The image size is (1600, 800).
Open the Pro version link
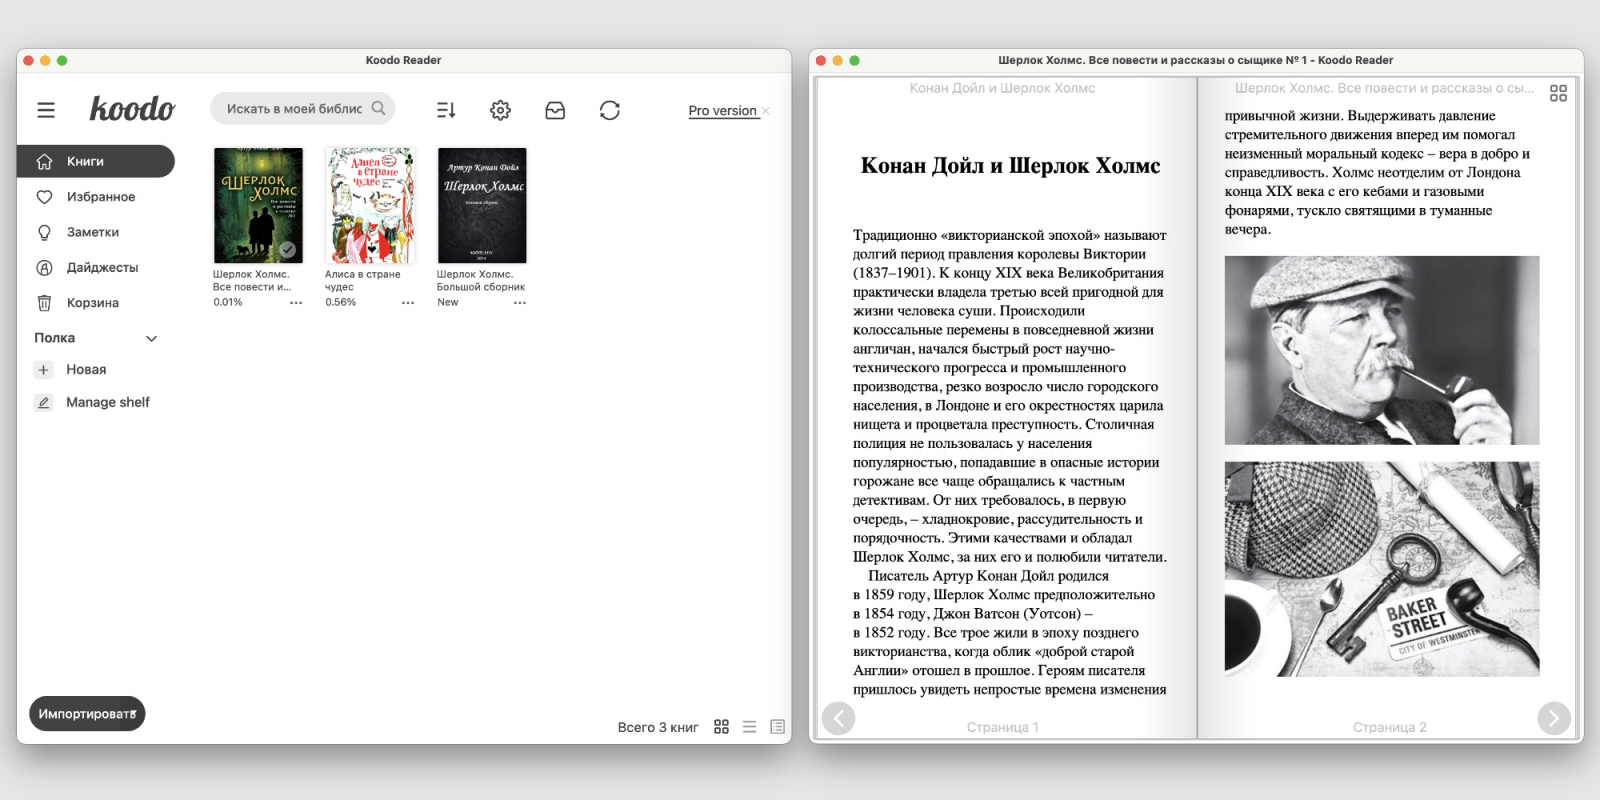[x=722, y=111]
